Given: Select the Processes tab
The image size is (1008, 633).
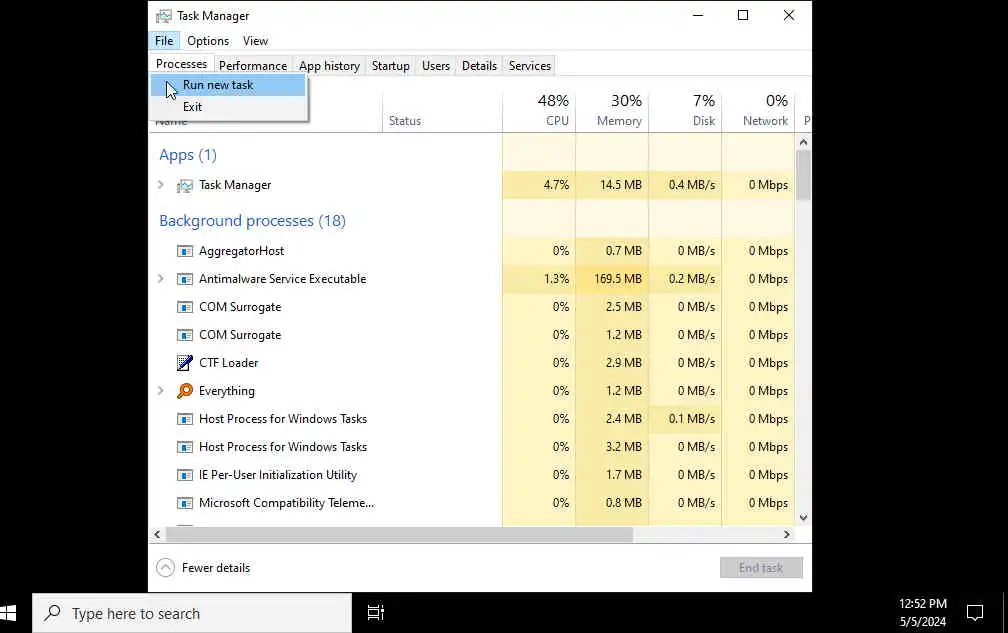Looking at the screenshot, I should click(x=181, y=64).
